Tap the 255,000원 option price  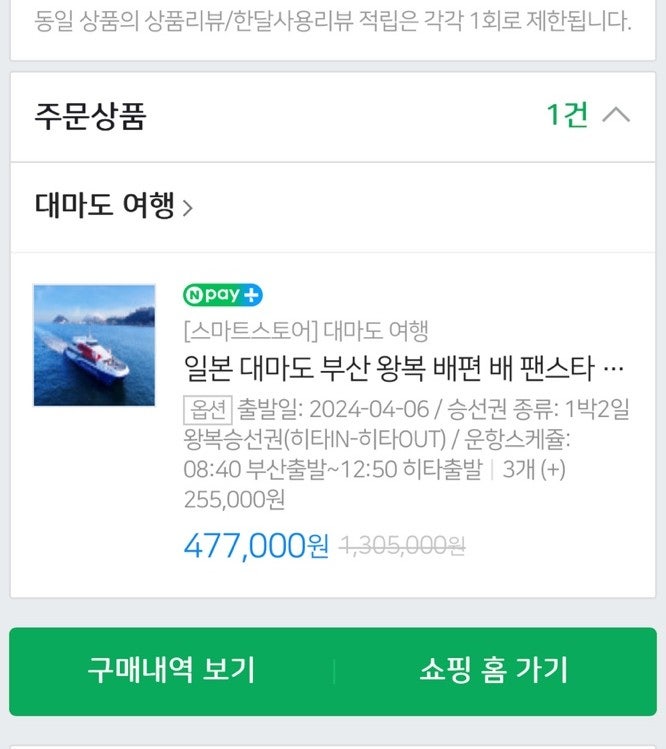pyautogui.click(x=234, y=499)
